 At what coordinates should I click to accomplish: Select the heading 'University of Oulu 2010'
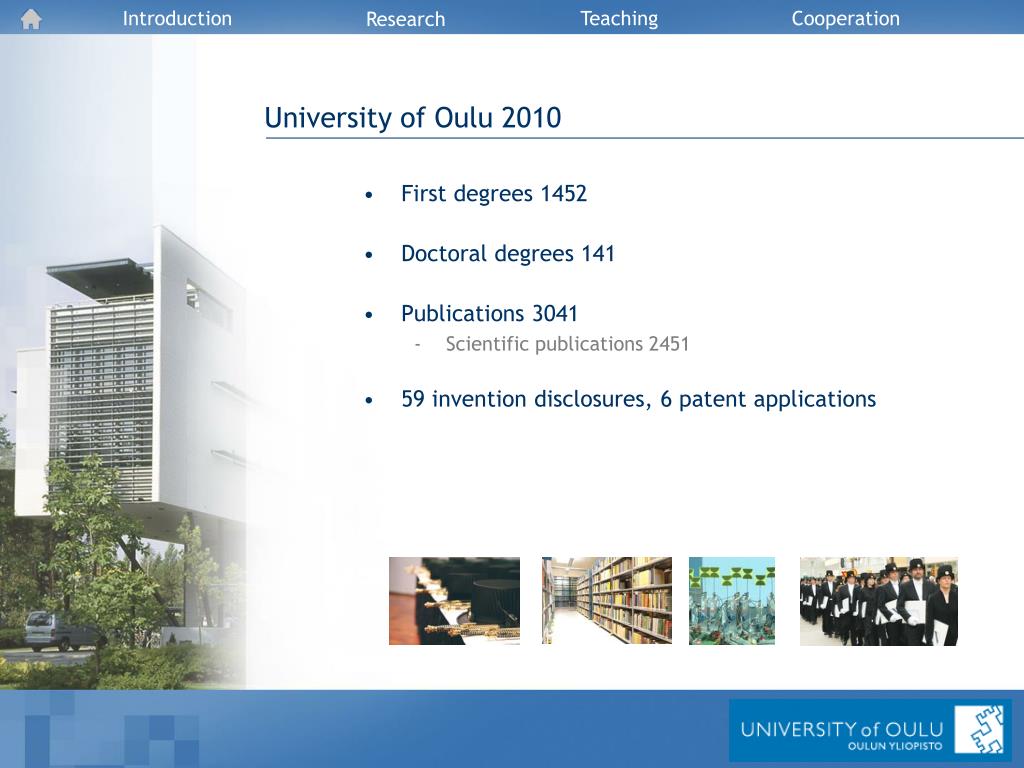click(x=413, y=118)
